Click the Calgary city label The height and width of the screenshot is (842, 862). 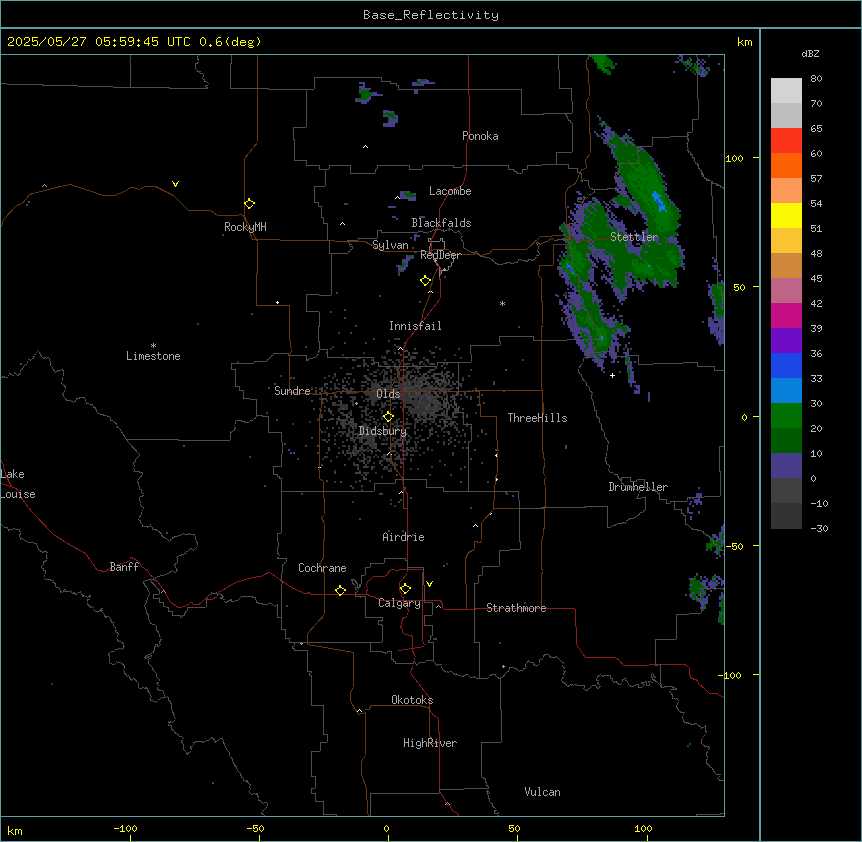pyautogui.click(x=399, y=603)
